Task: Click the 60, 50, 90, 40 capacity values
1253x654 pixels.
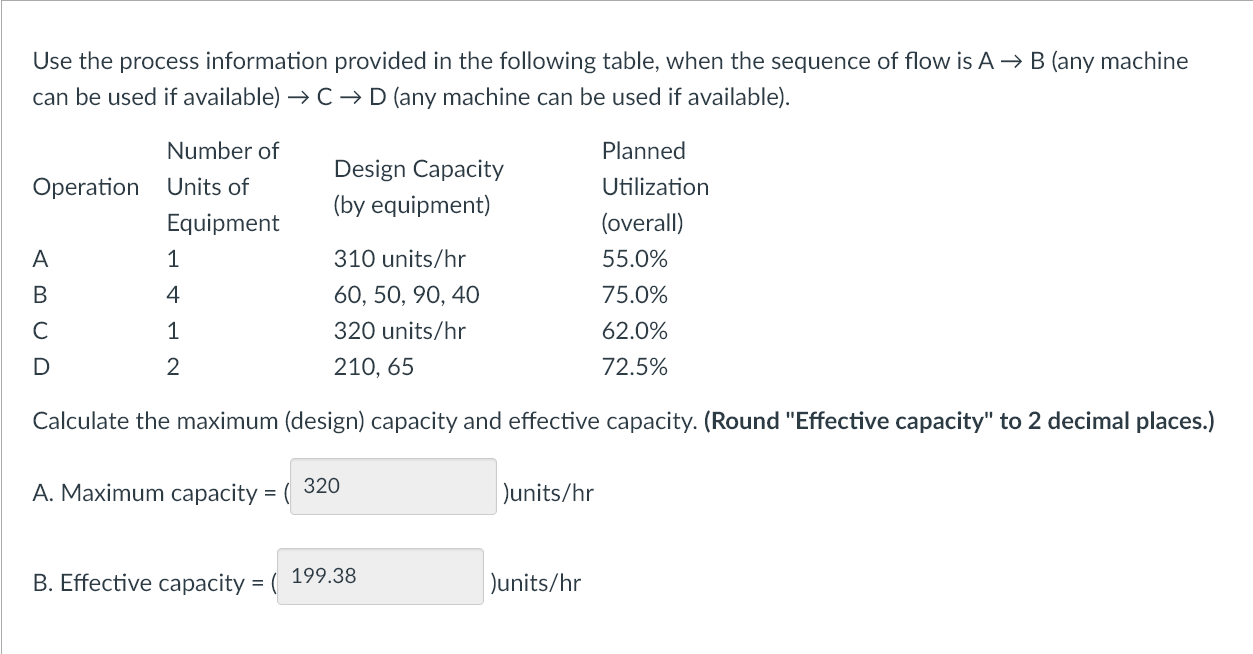Action: click(x=405, y=295)
